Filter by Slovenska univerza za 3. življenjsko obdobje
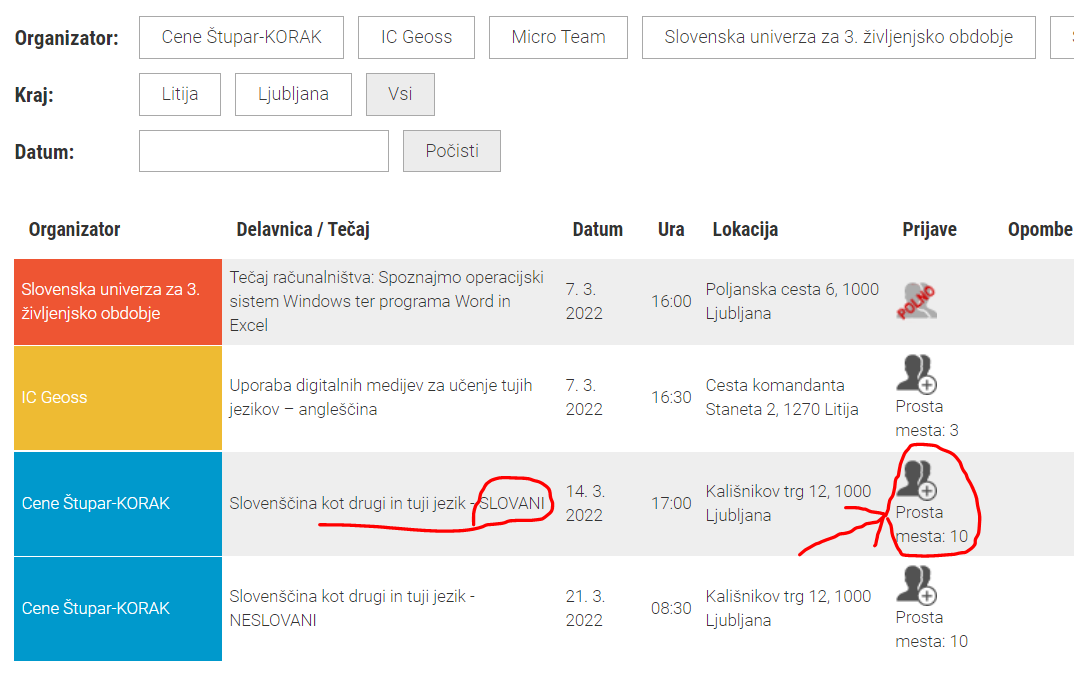Image resolution: width=1074 pixels, height=688 pixels. point(838,37)
